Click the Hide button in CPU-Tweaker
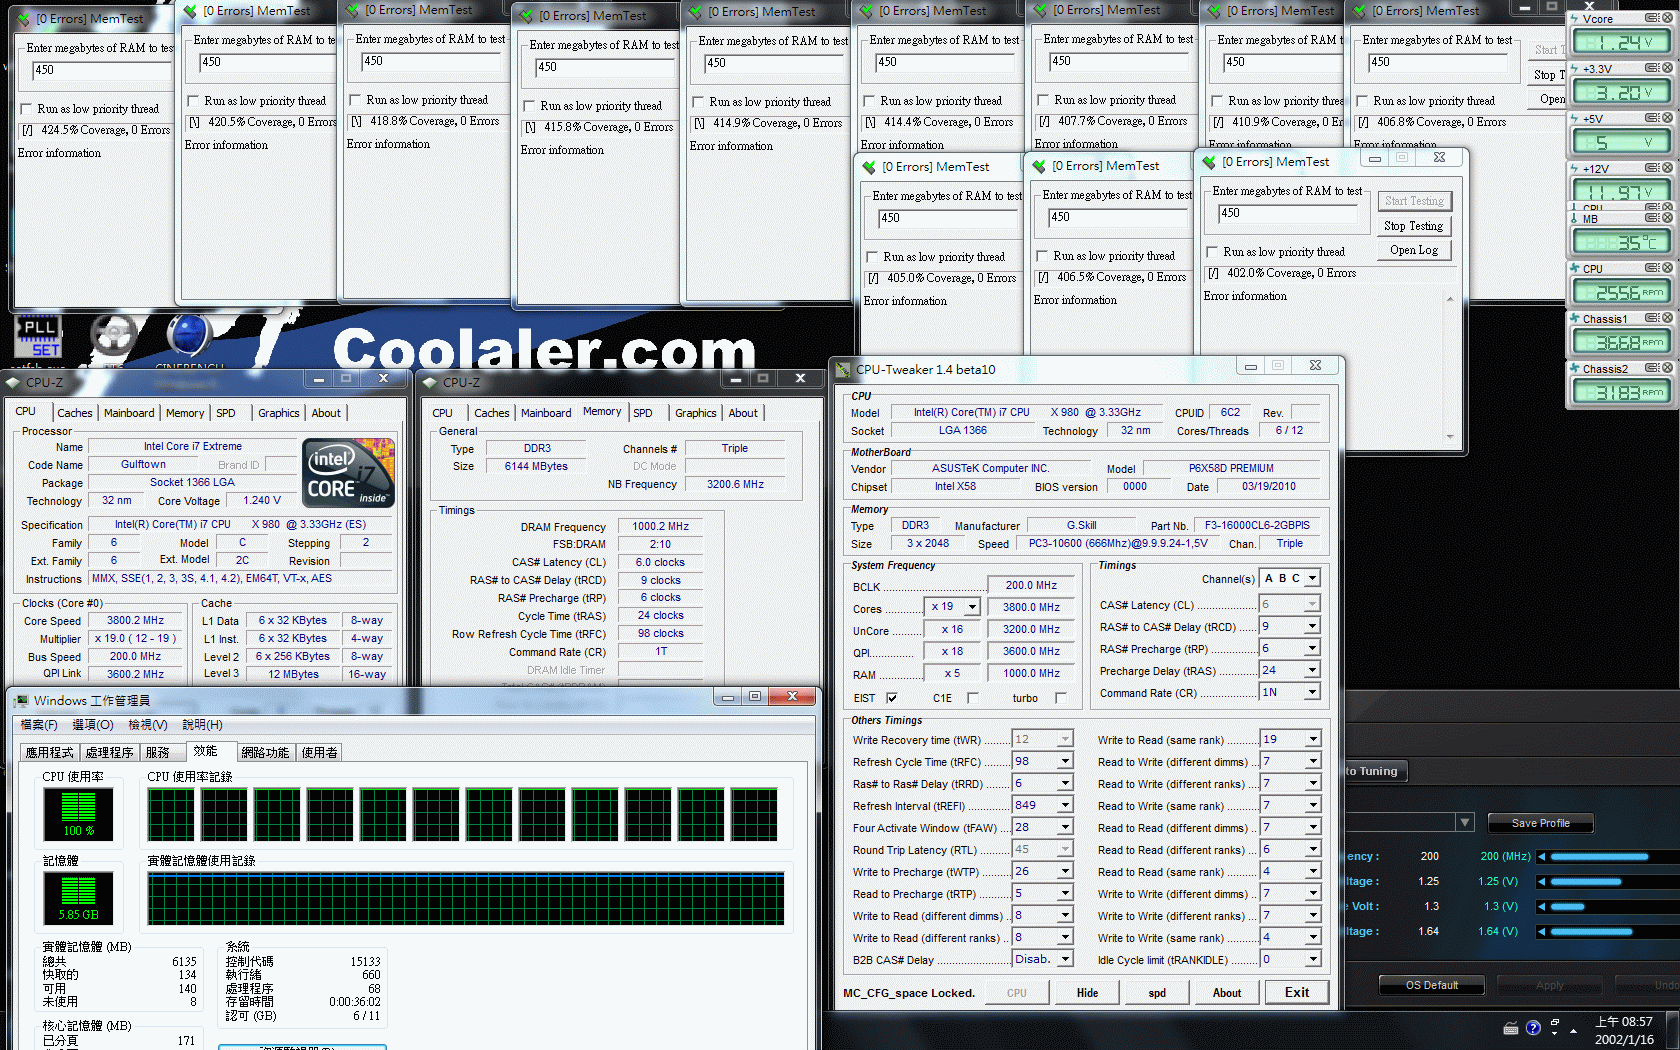Image resolution: width=1680 pixels, height=1050 pixels. pos(1087,993)
